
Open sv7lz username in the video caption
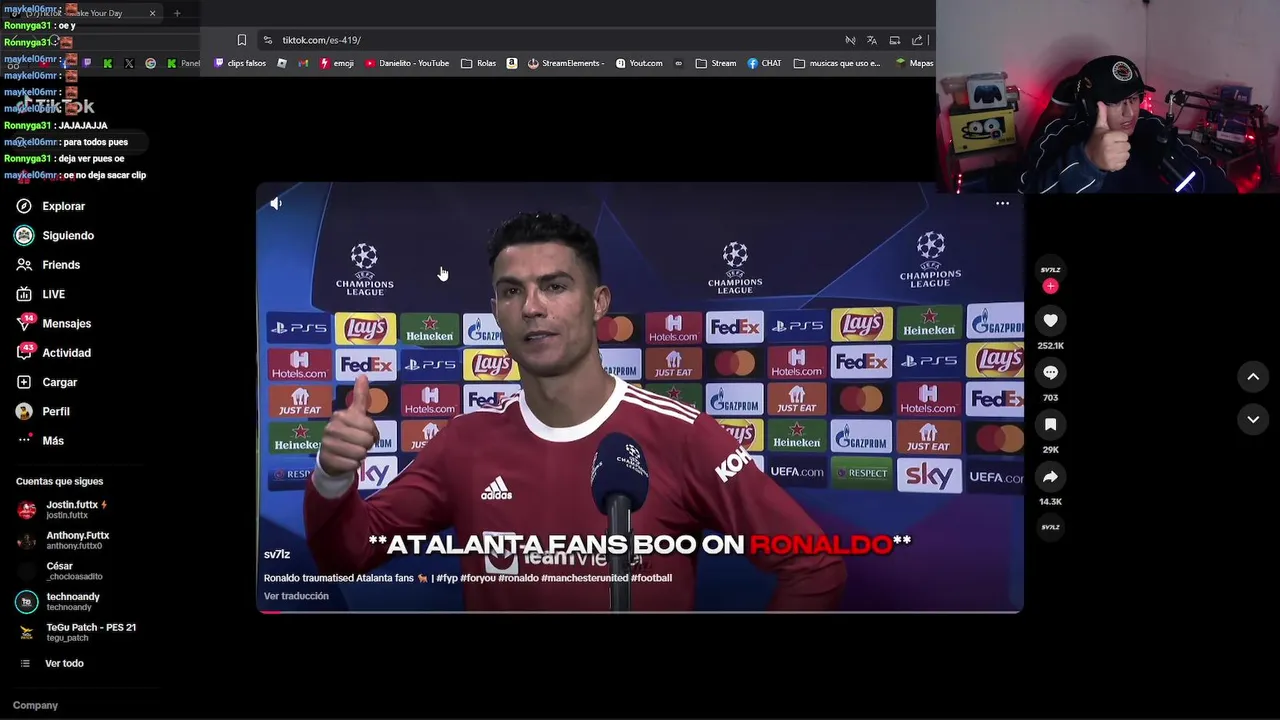277,554
